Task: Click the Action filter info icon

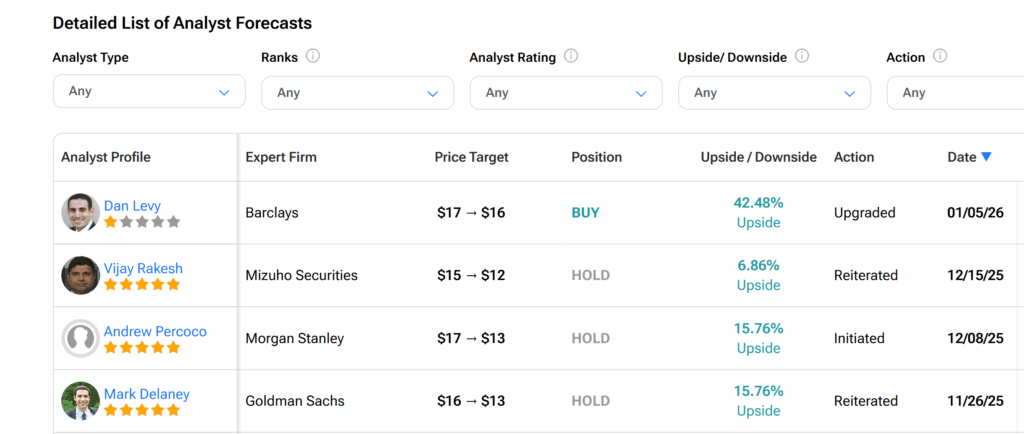Action: (940, 57)
